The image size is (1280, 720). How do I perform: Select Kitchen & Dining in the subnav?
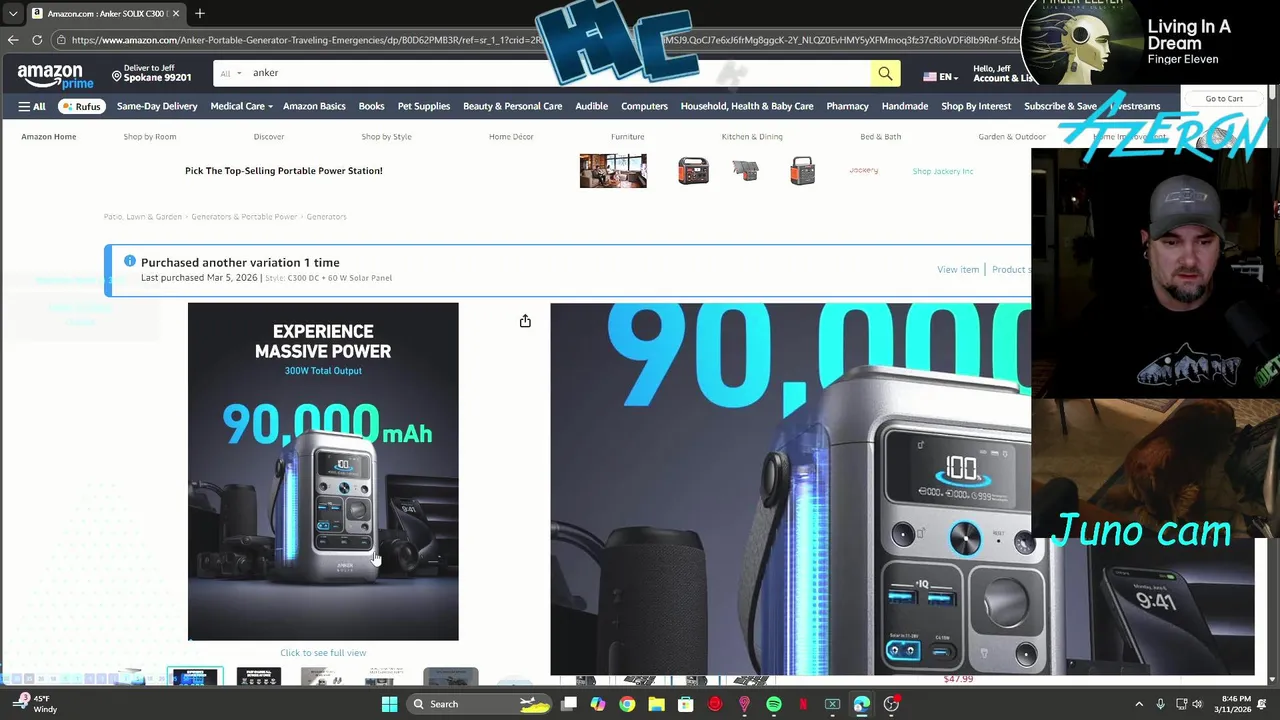(752, 136)
